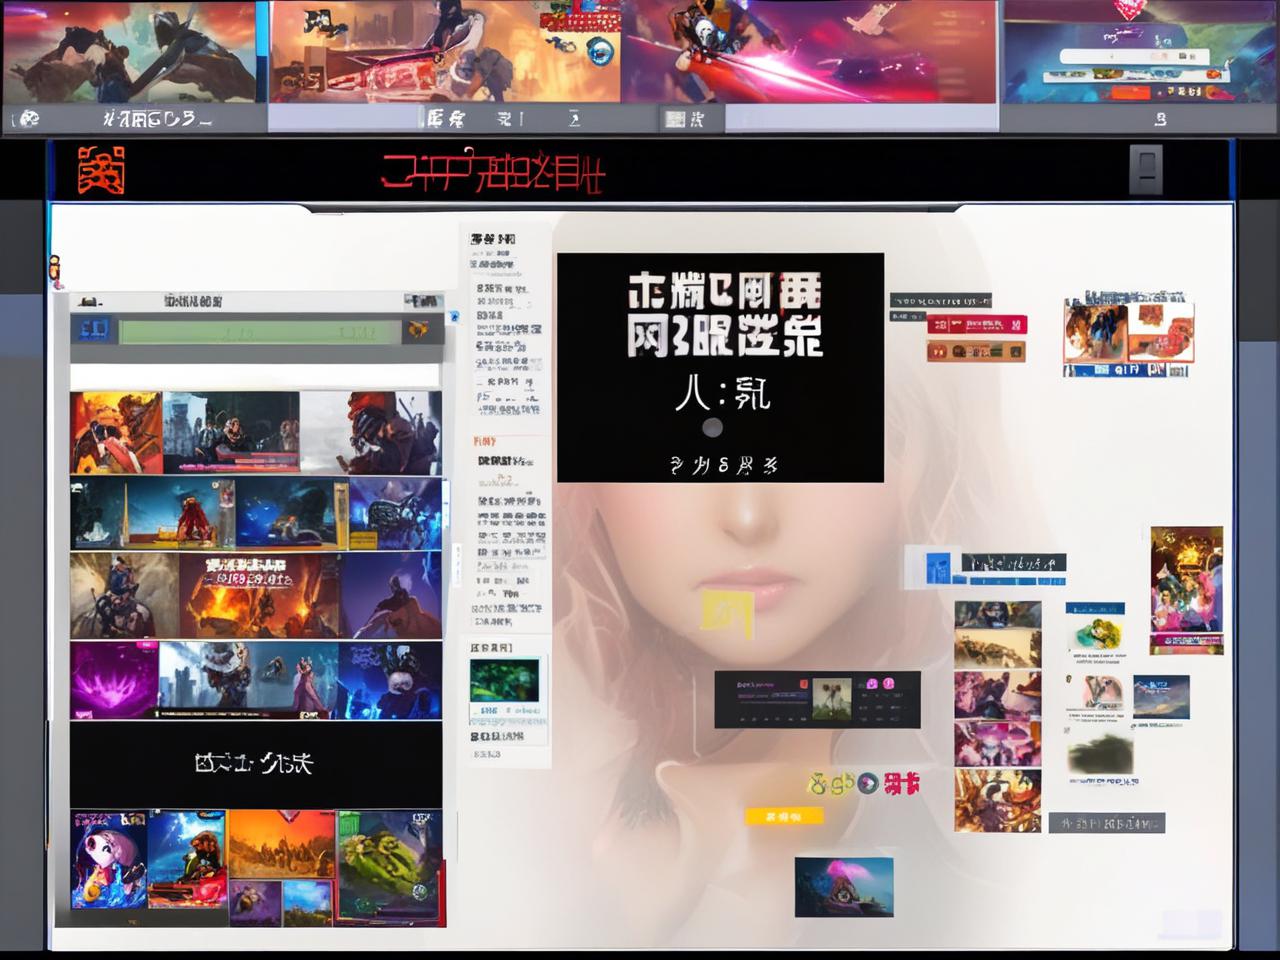
Task: Click the blue icon left of green bar
Action: [x=94, y=329]
